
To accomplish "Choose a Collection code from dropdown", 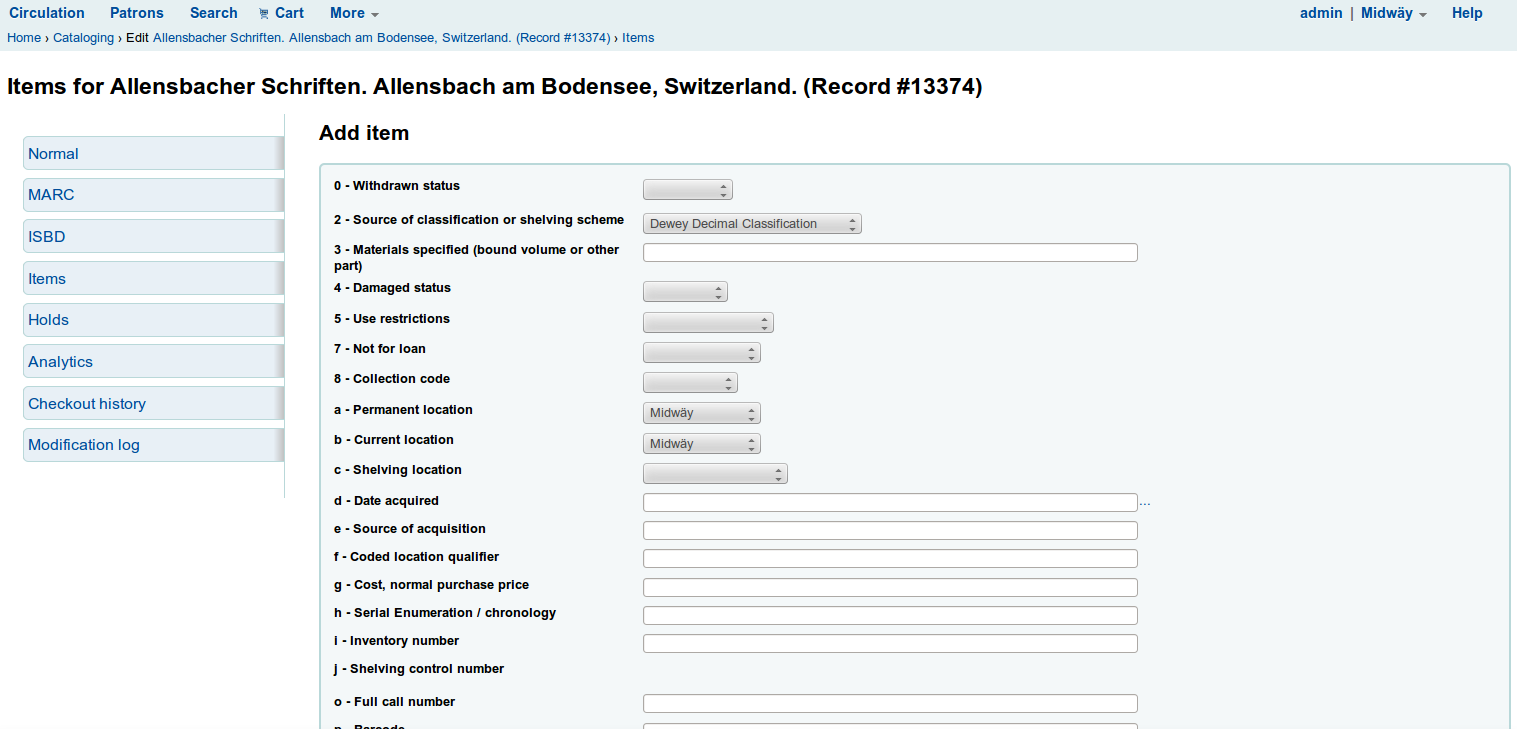I will [690, 383].
